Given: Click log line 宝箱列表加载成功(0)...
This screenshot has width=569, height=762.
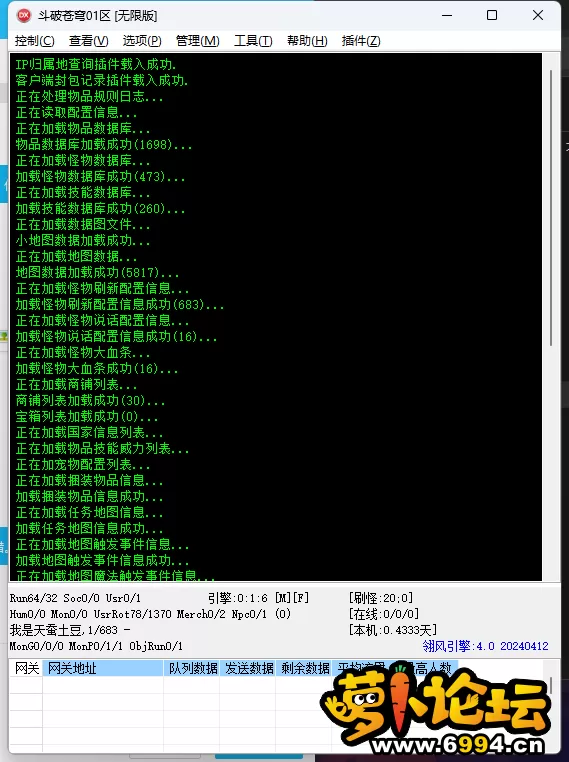Looking at the screenshot, I should coord(87,417).
